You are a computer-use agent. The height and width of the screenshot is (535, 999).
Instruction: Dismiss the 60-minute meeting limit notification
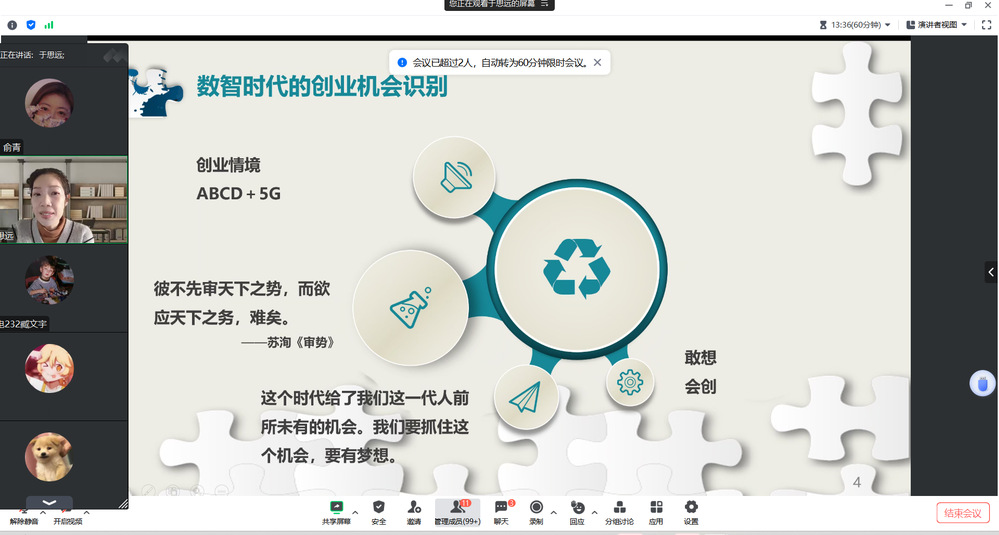click(x=597, y=62)
